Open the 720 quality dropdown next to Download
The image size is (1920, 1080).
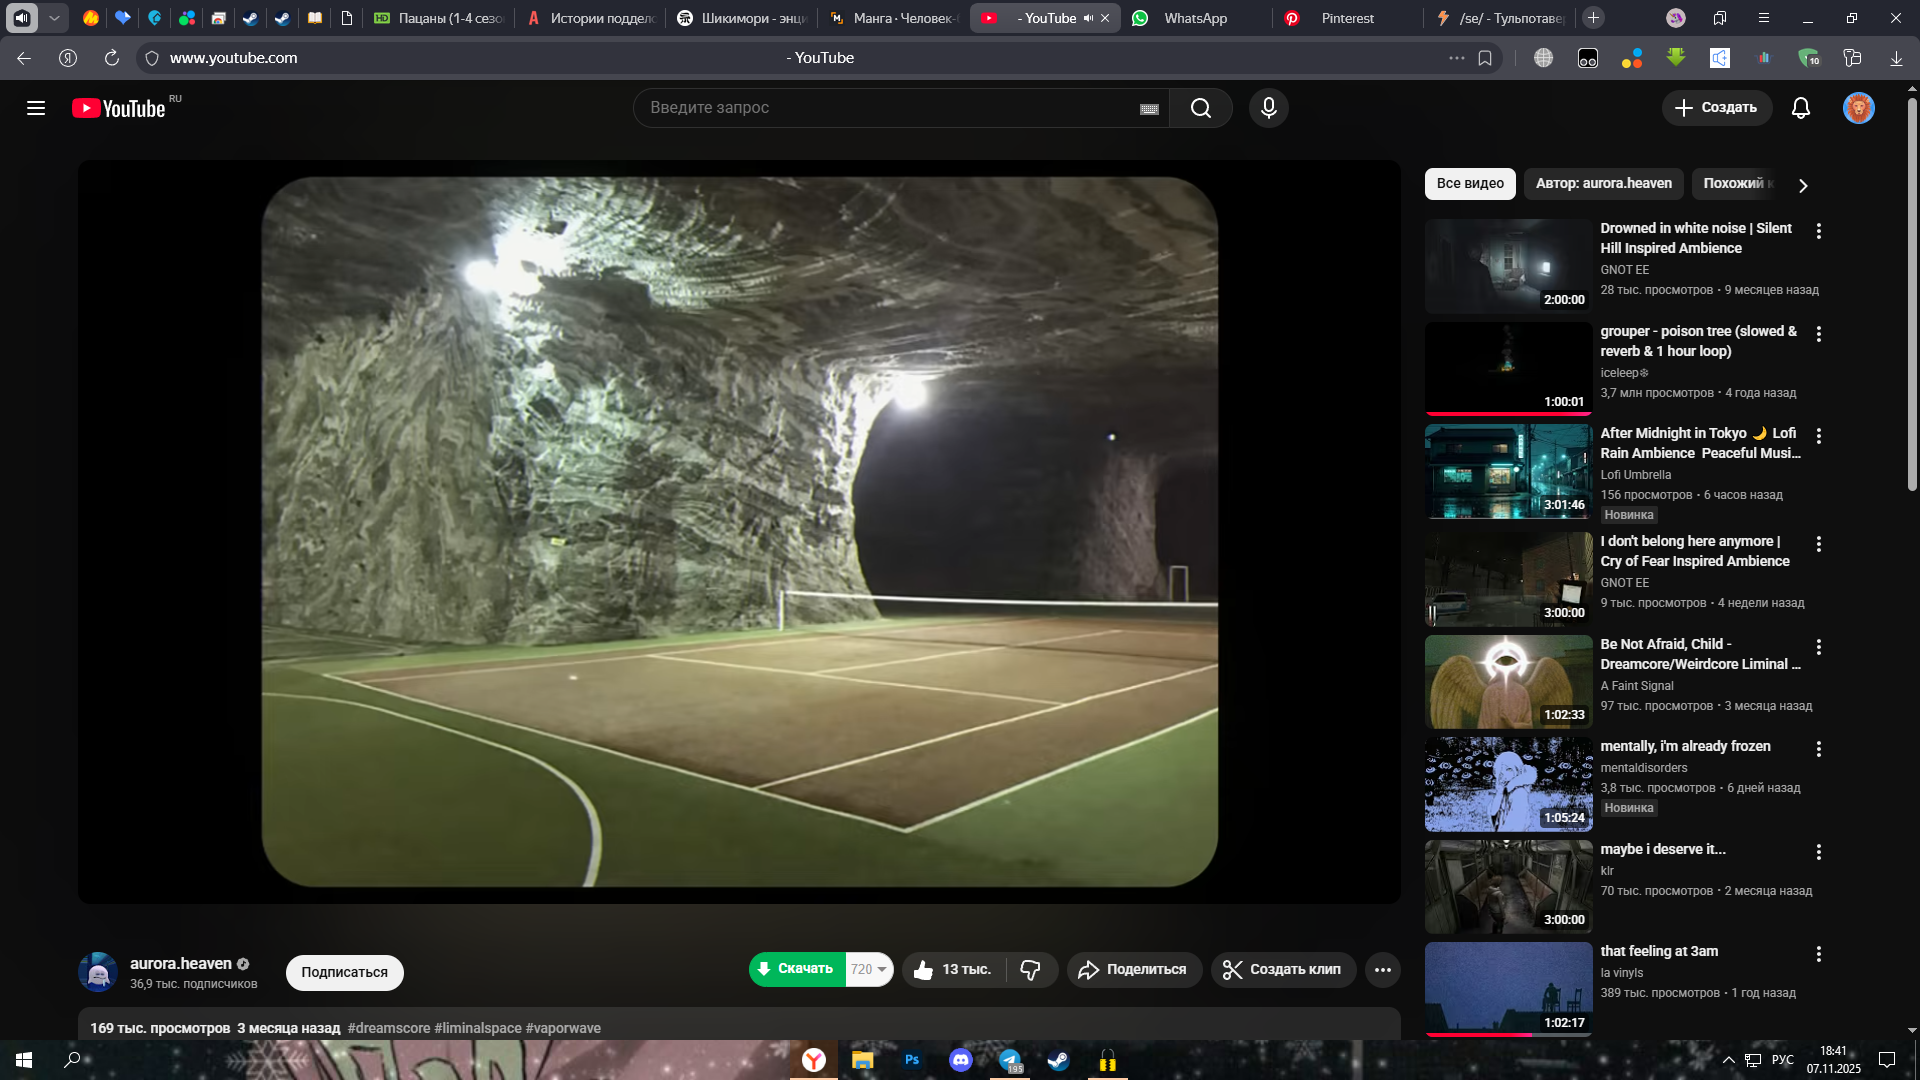click(x=868, y=969)
